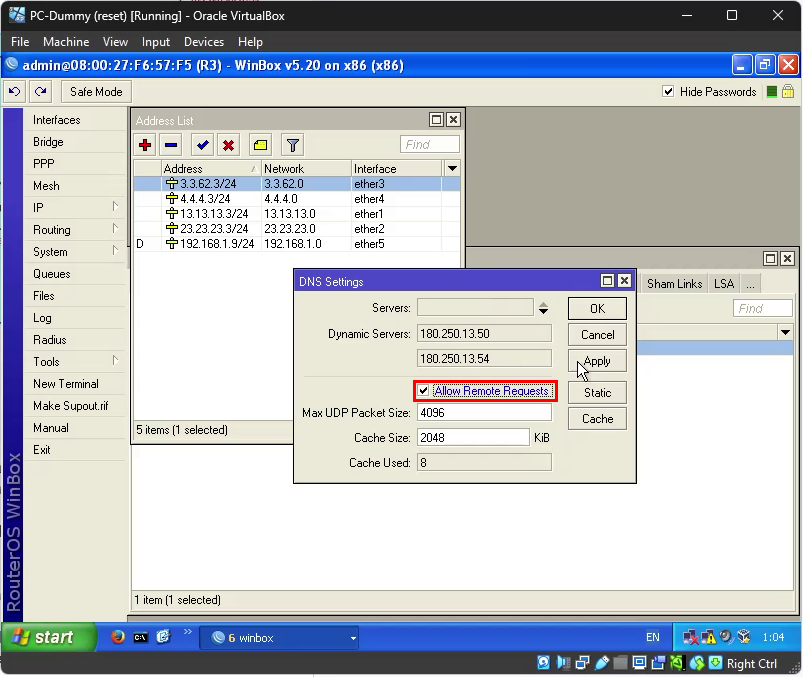This screenshot has width=803, height=677.
Task: Expand the Tools submenu
Action: tap(115, 361)
